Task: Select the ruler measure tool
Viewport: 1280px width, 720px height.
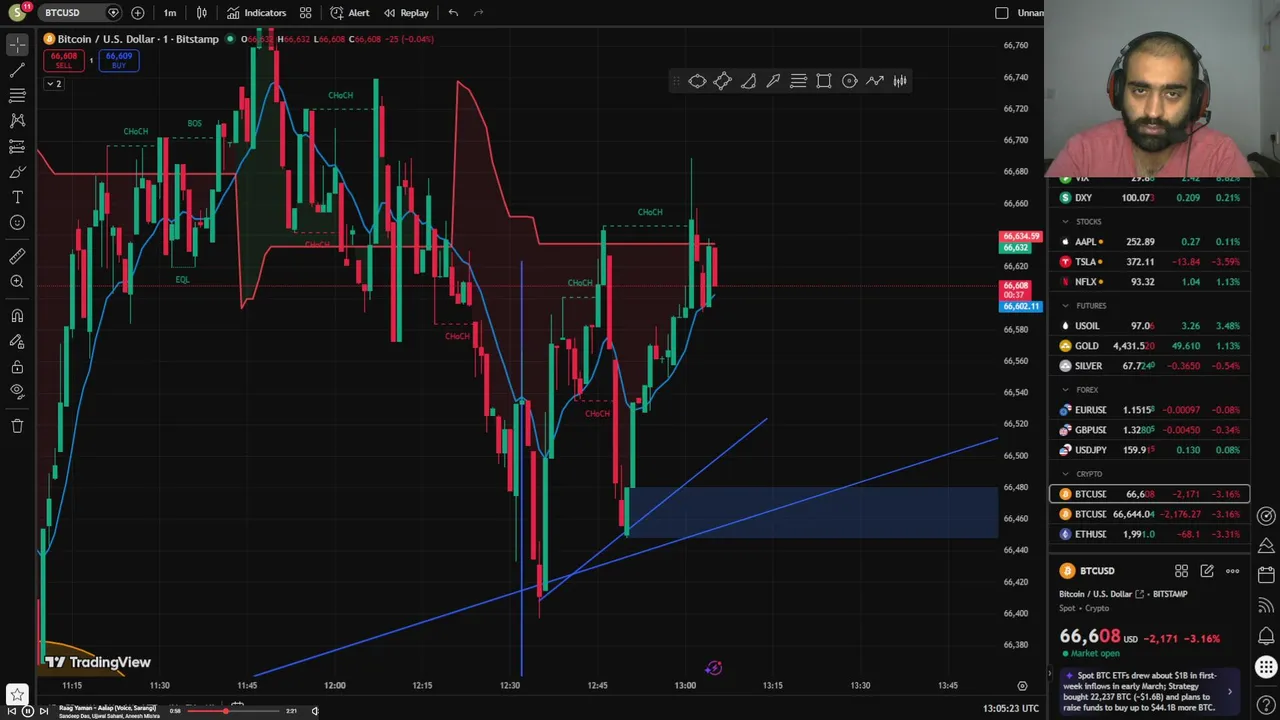Action: click(x=17, y=257)
